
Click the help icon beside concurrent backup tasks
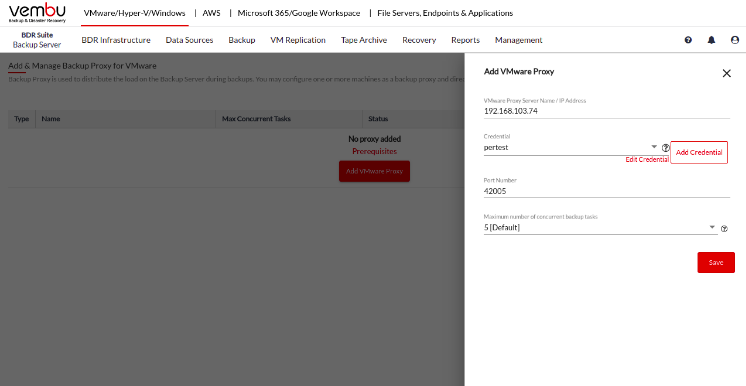(724, 228)
